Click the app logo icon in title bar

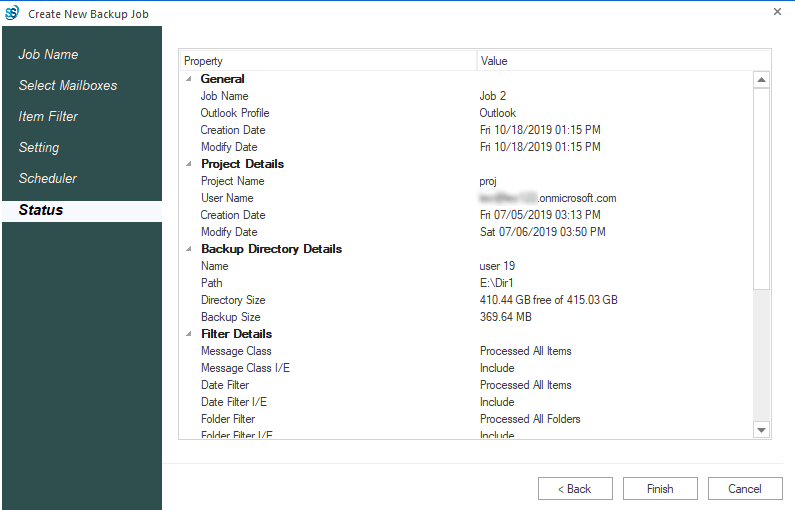[12, 13]
